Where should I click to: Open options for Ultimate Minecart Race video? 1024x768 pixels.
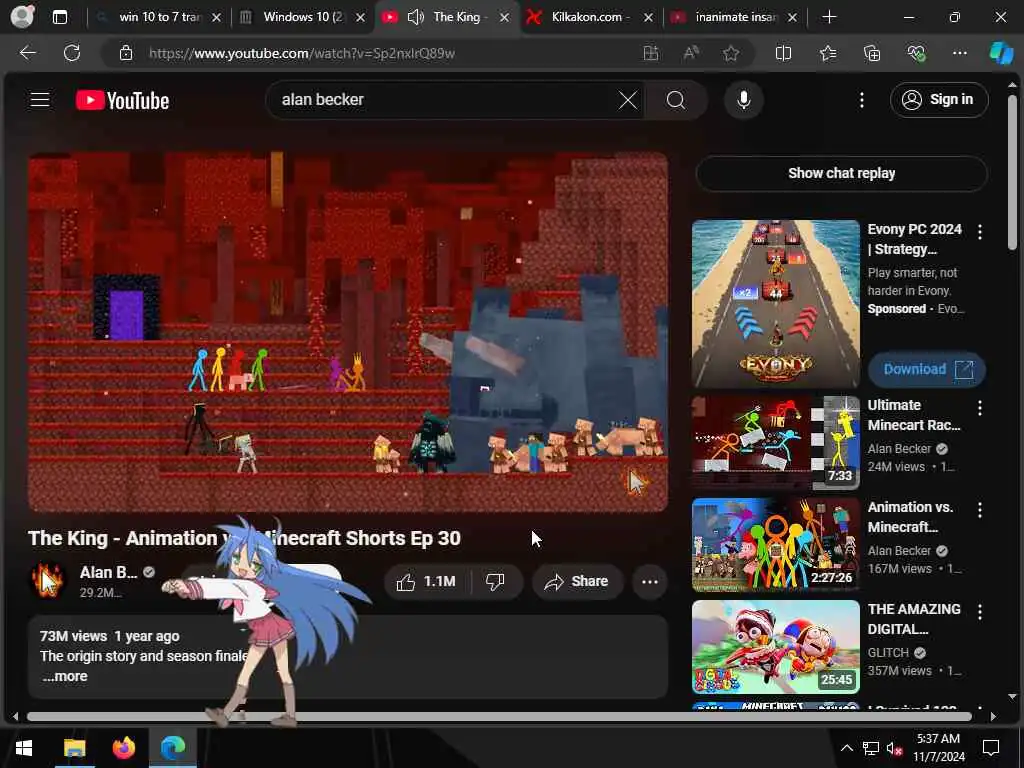pyautogui.click(x=979, y=408)
